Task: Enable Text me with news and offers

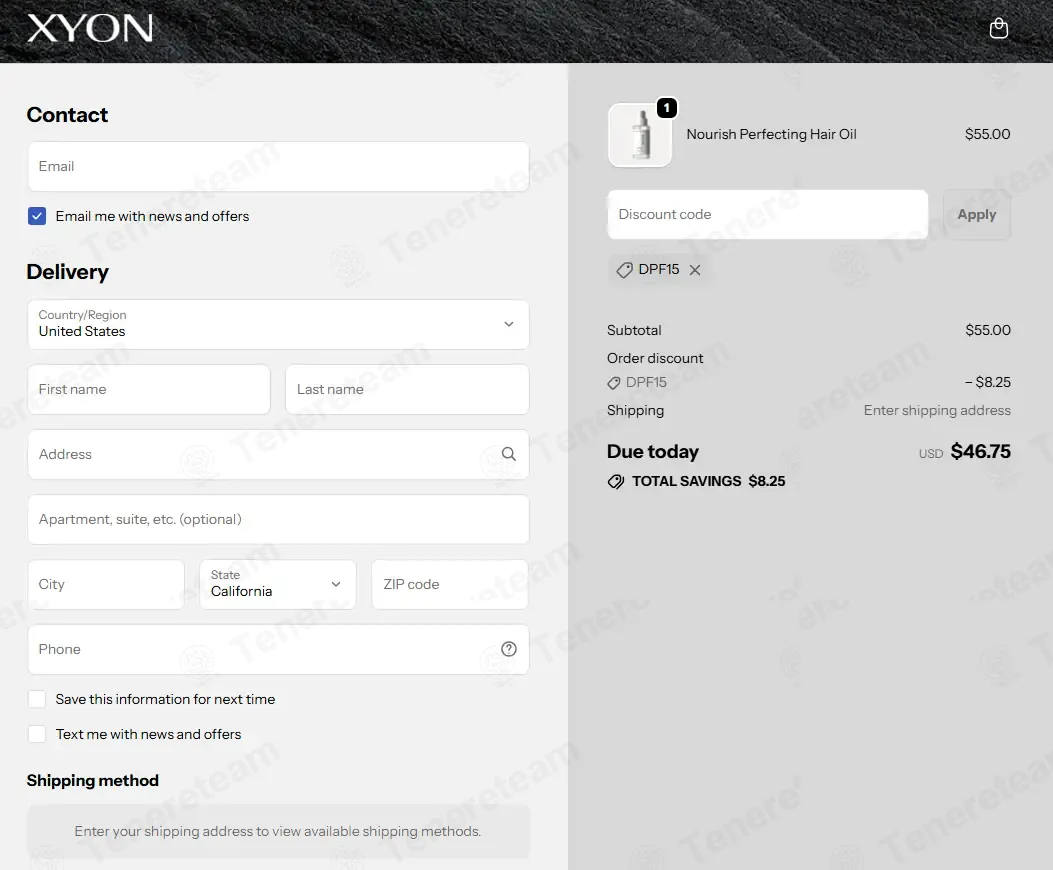Action: [37, 734]
